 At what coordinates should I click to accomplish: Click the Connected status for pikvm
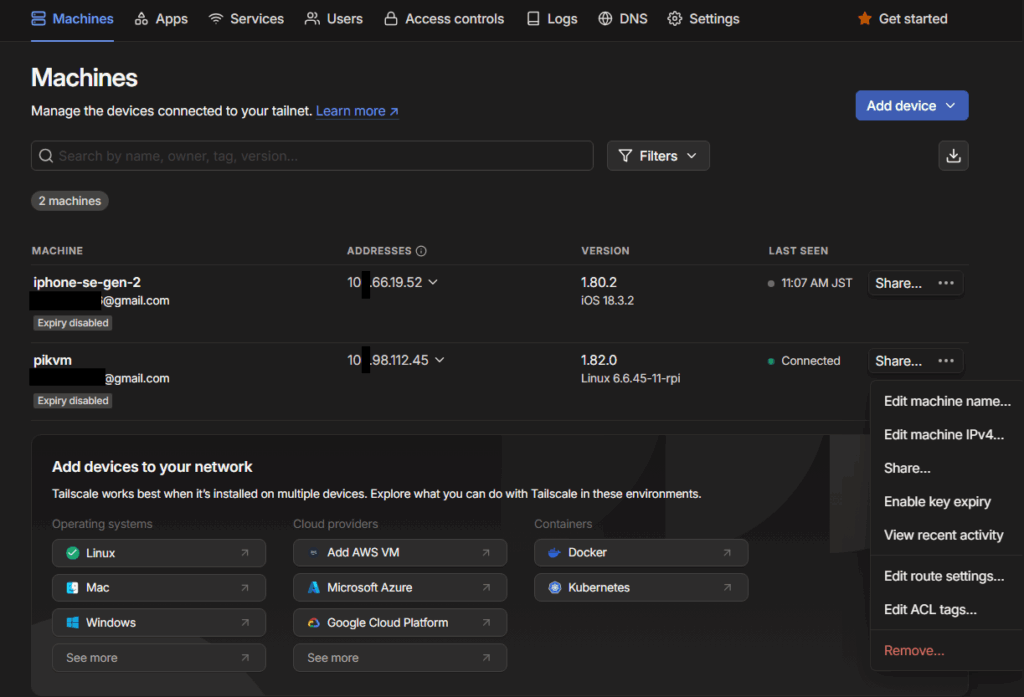(810, 361)
